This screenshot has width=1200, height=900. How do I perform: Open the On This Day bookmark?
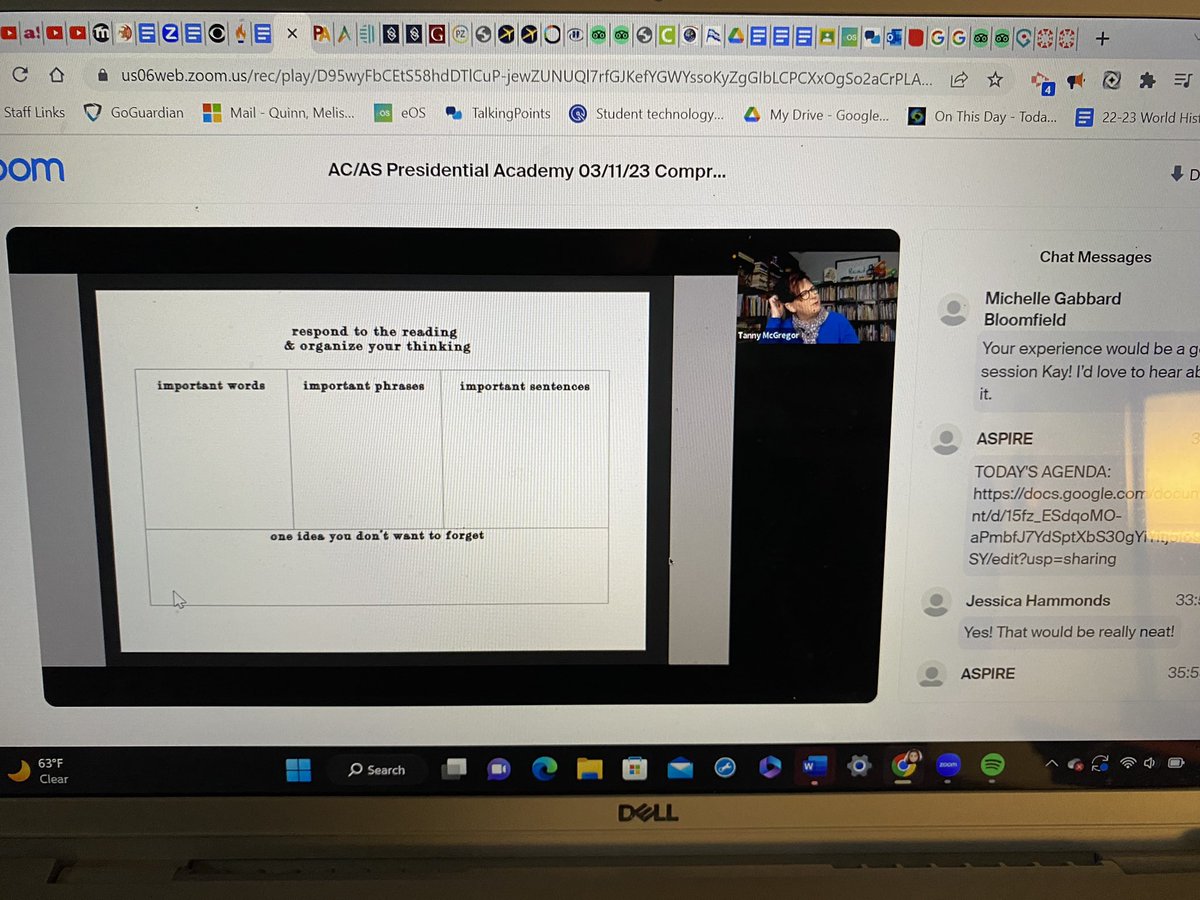click(x=982, y=116)
